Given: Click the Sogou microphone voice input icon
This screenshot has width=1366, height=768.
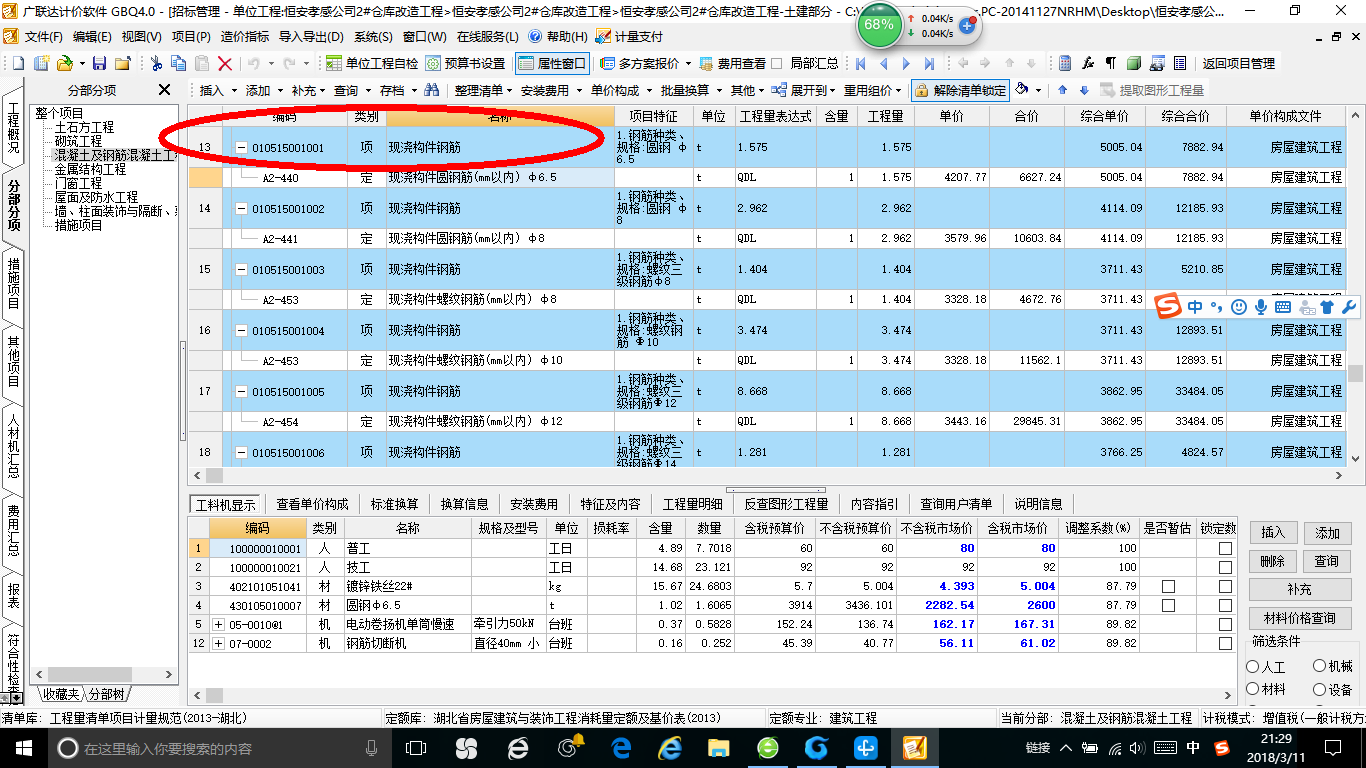Looking at the screenshot, I should [x=1261, y=307].
